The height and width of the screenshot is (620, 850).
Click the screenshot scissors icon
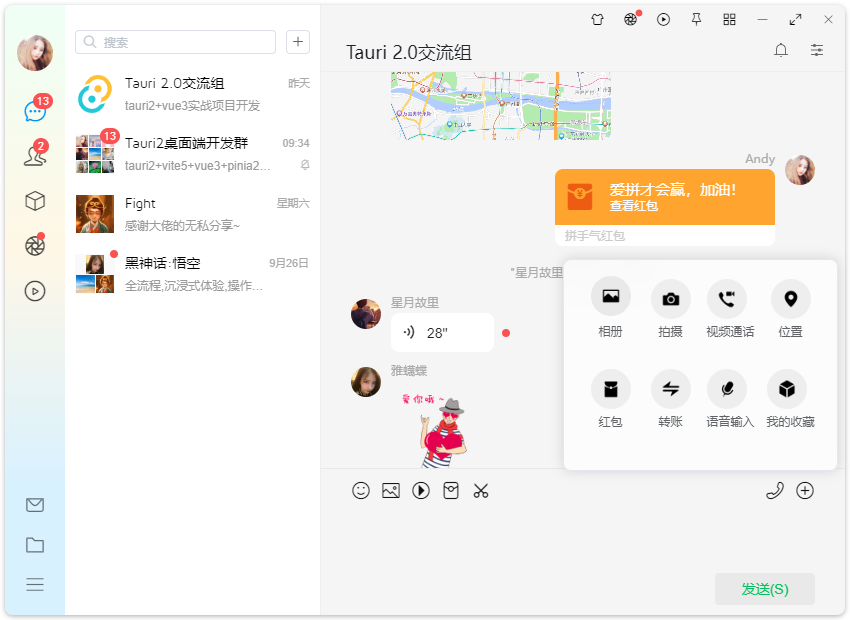tap(481, 491)
